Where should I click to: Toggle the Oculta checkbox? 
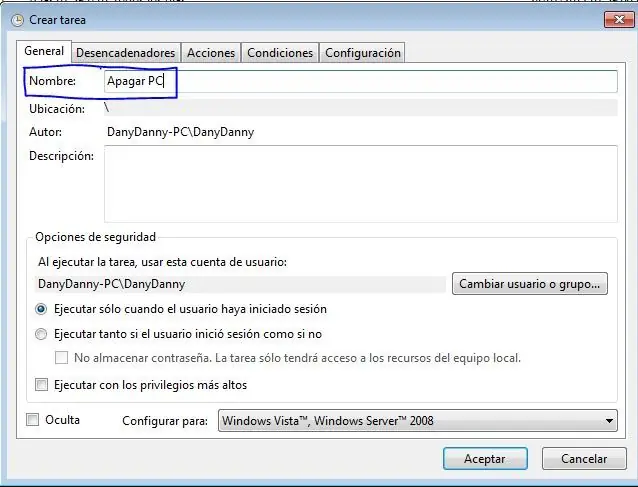coord(33,419)
